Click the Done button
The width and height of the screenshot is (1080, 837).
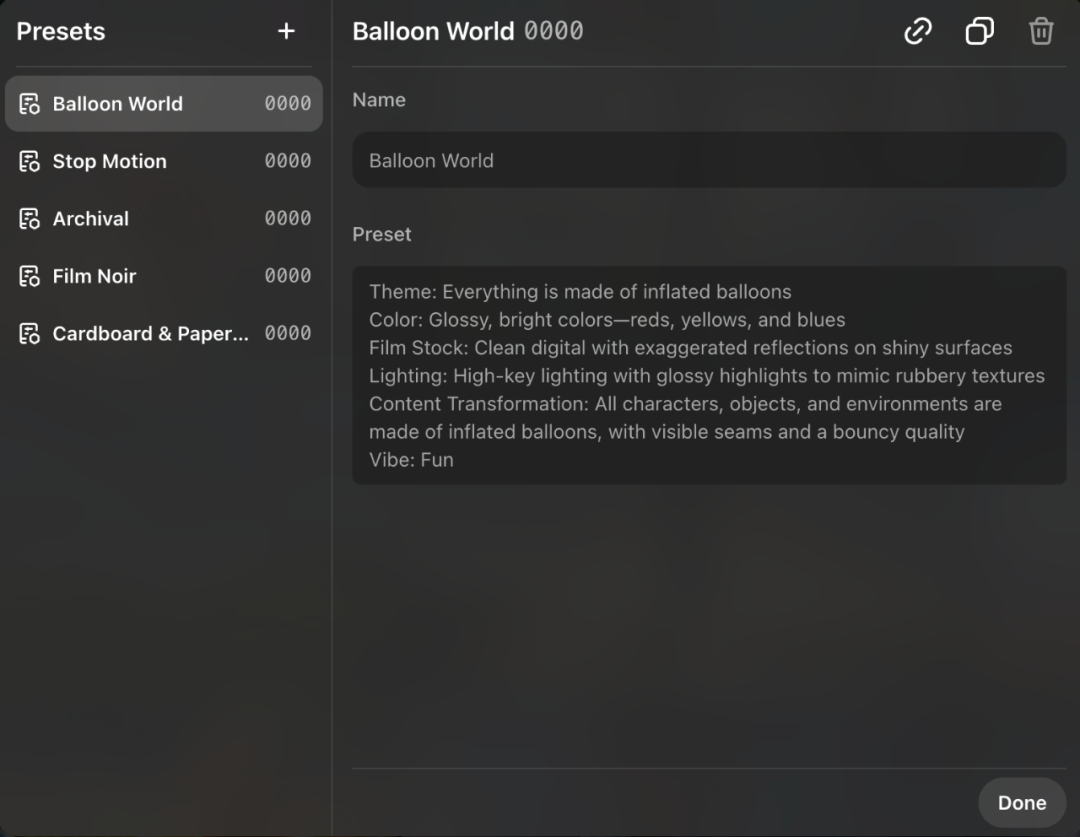[x=1022, y=803]
